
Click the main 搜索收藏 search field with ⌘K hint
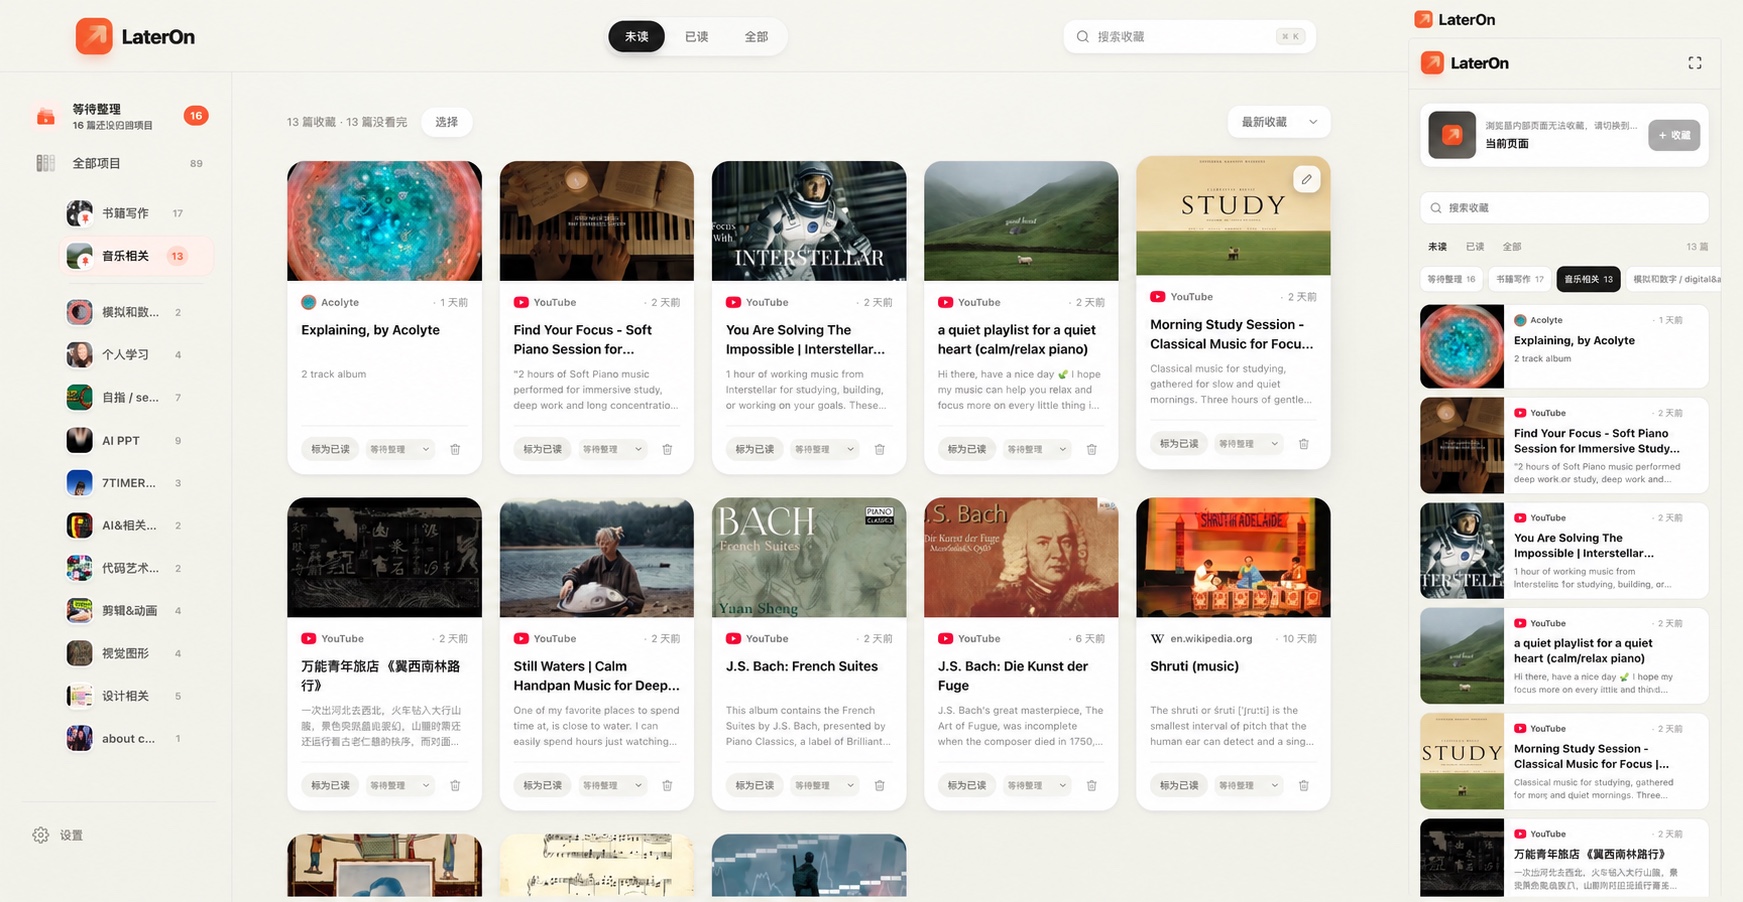pos(1189,37)
